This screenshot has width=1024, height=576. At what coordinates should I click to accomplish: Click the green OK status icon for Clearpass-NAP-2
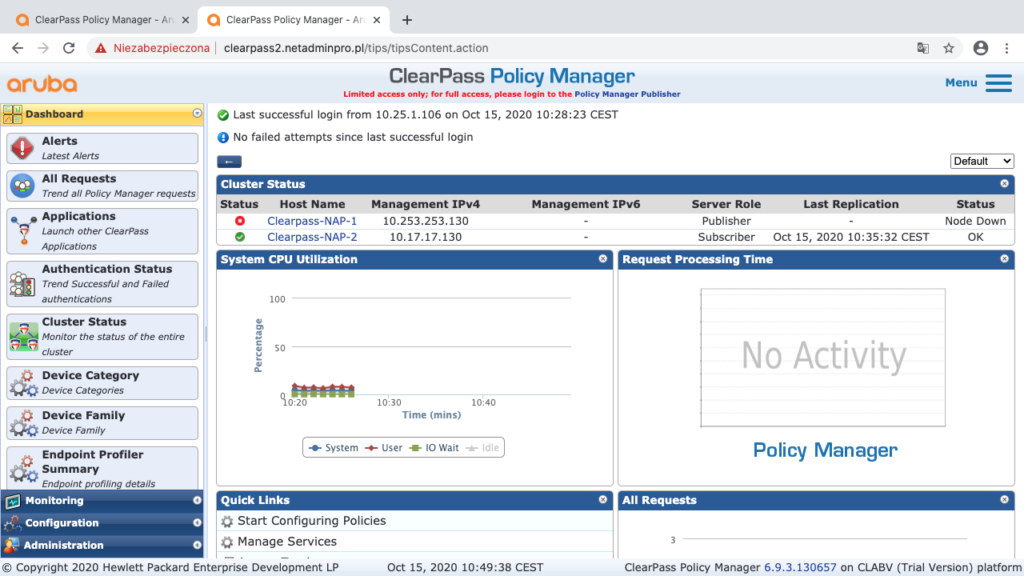(240, 237)
